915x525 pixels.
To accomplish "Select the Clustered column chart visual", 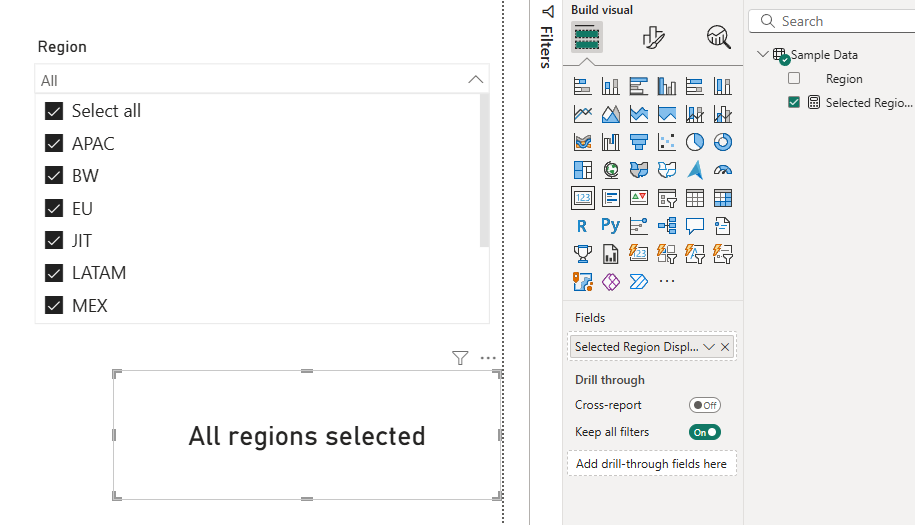I will point(666,86).
